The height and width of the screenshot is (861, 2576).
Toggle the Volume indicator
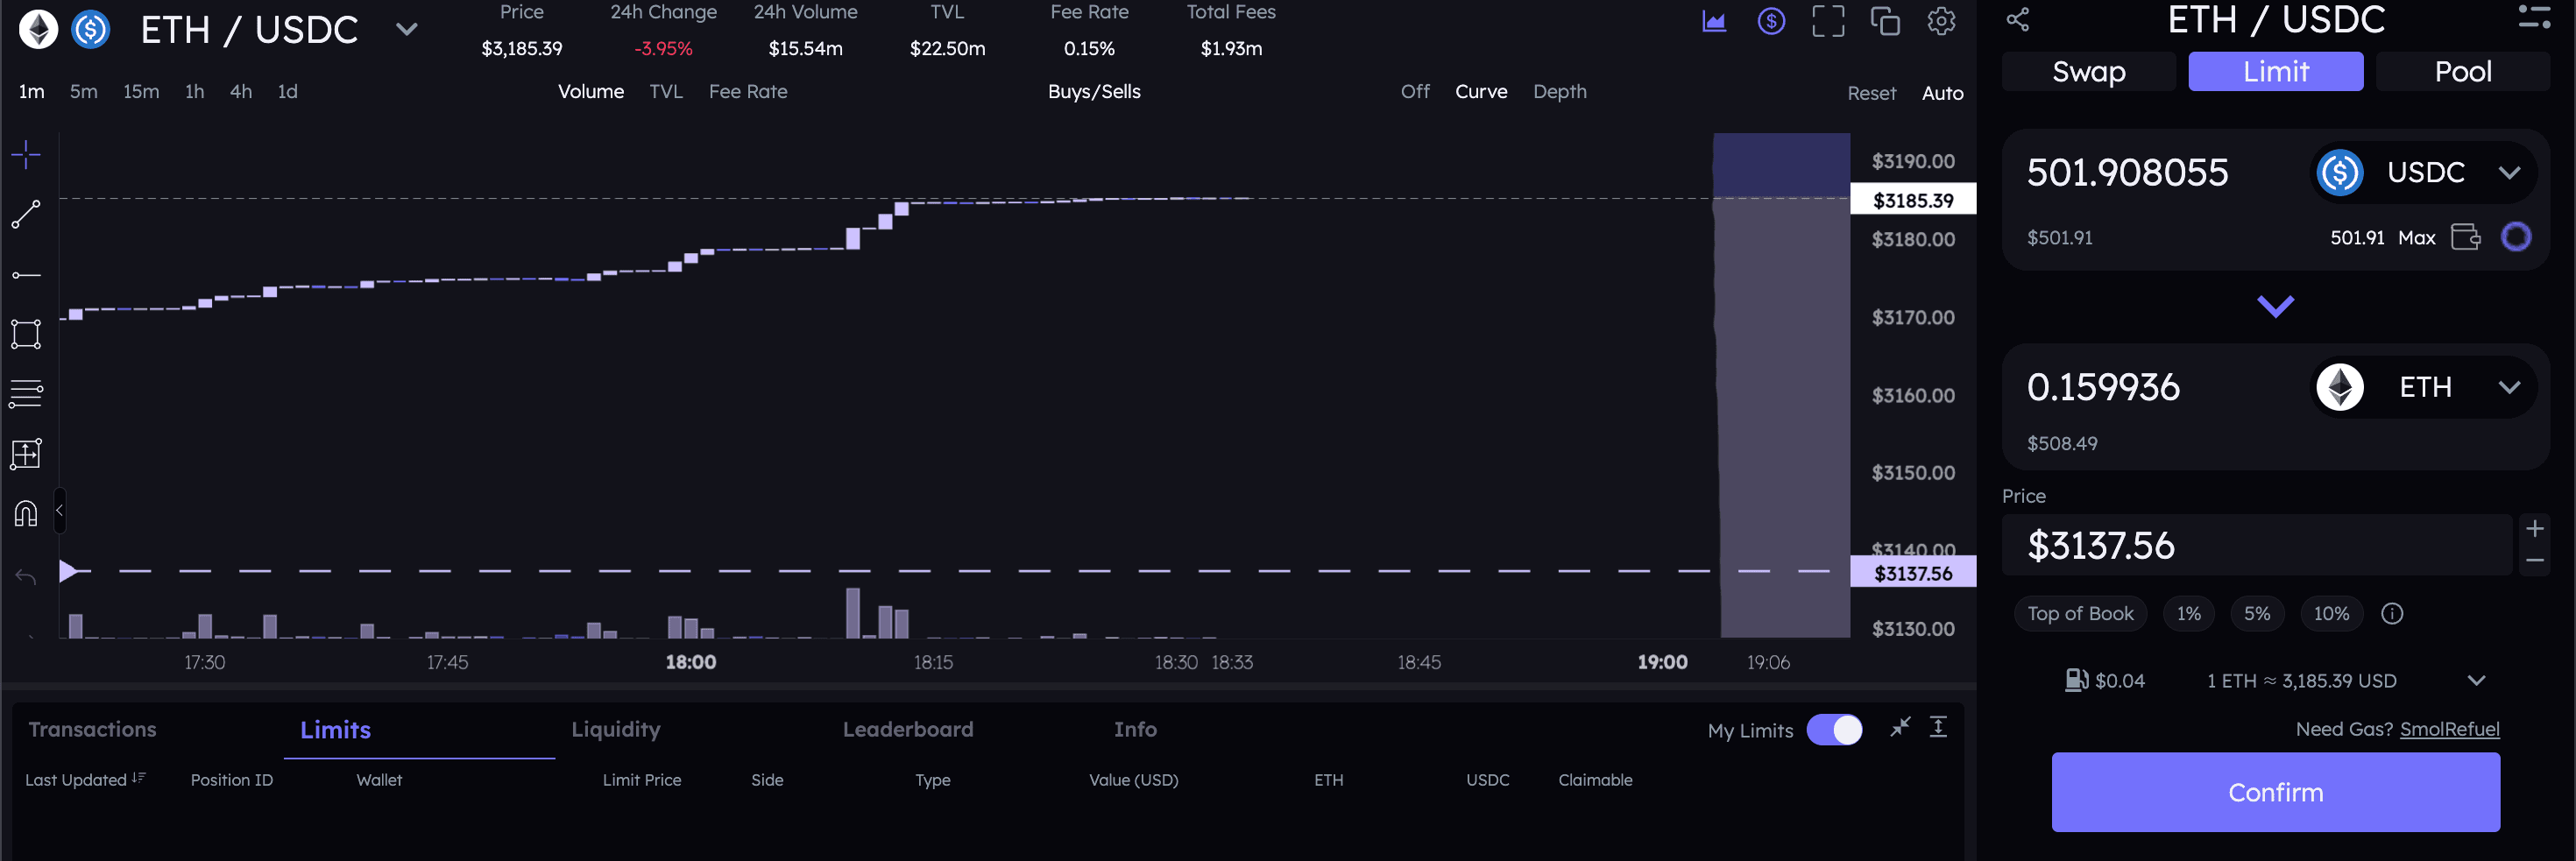[x=591, y=91]
